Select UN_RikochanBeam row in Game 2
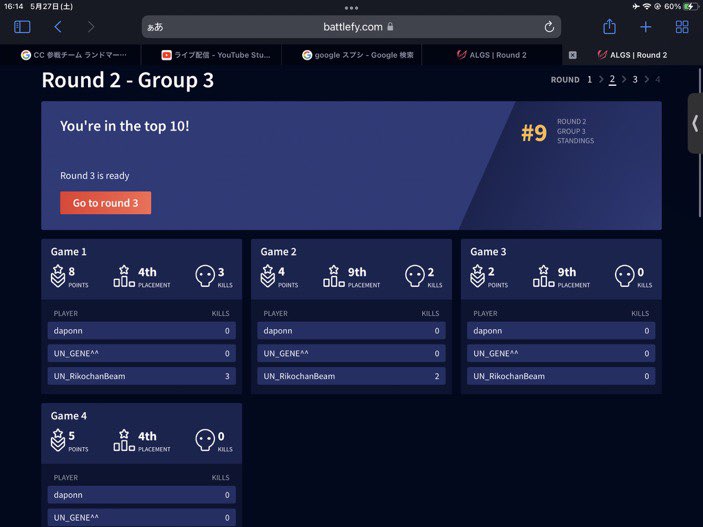Viewport: 703px width, 527px height. pos(352,376)
